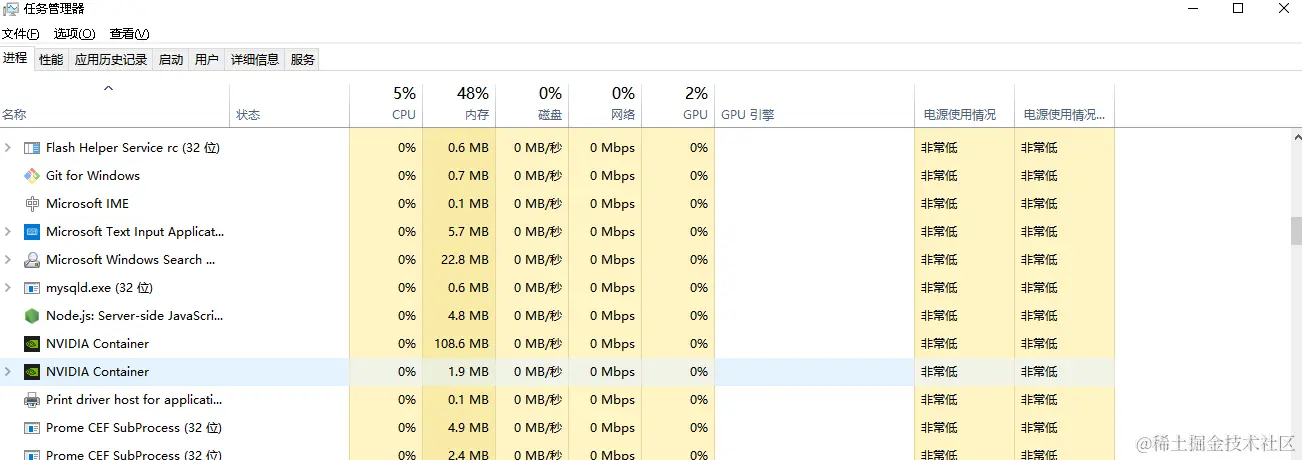This screenshot has width=1302, height=460.
Task: Click the mysqld.exe process icon
Action: 31,288
